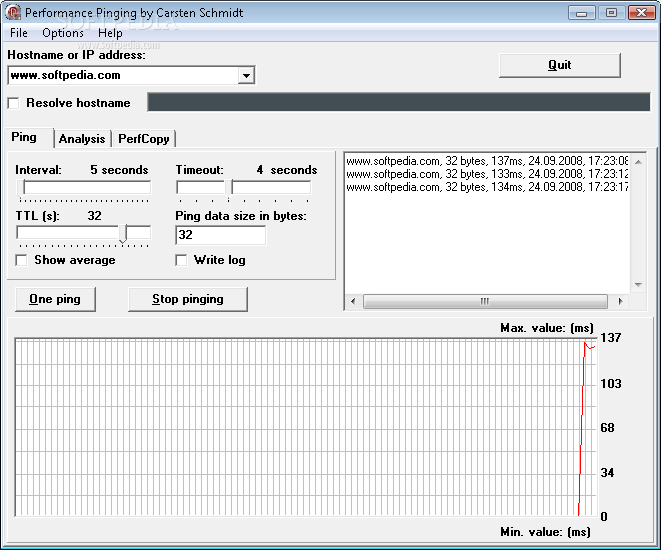The image size is (661, 550).
Task: Click the Interval slider thumb
Action: point(21,187)
